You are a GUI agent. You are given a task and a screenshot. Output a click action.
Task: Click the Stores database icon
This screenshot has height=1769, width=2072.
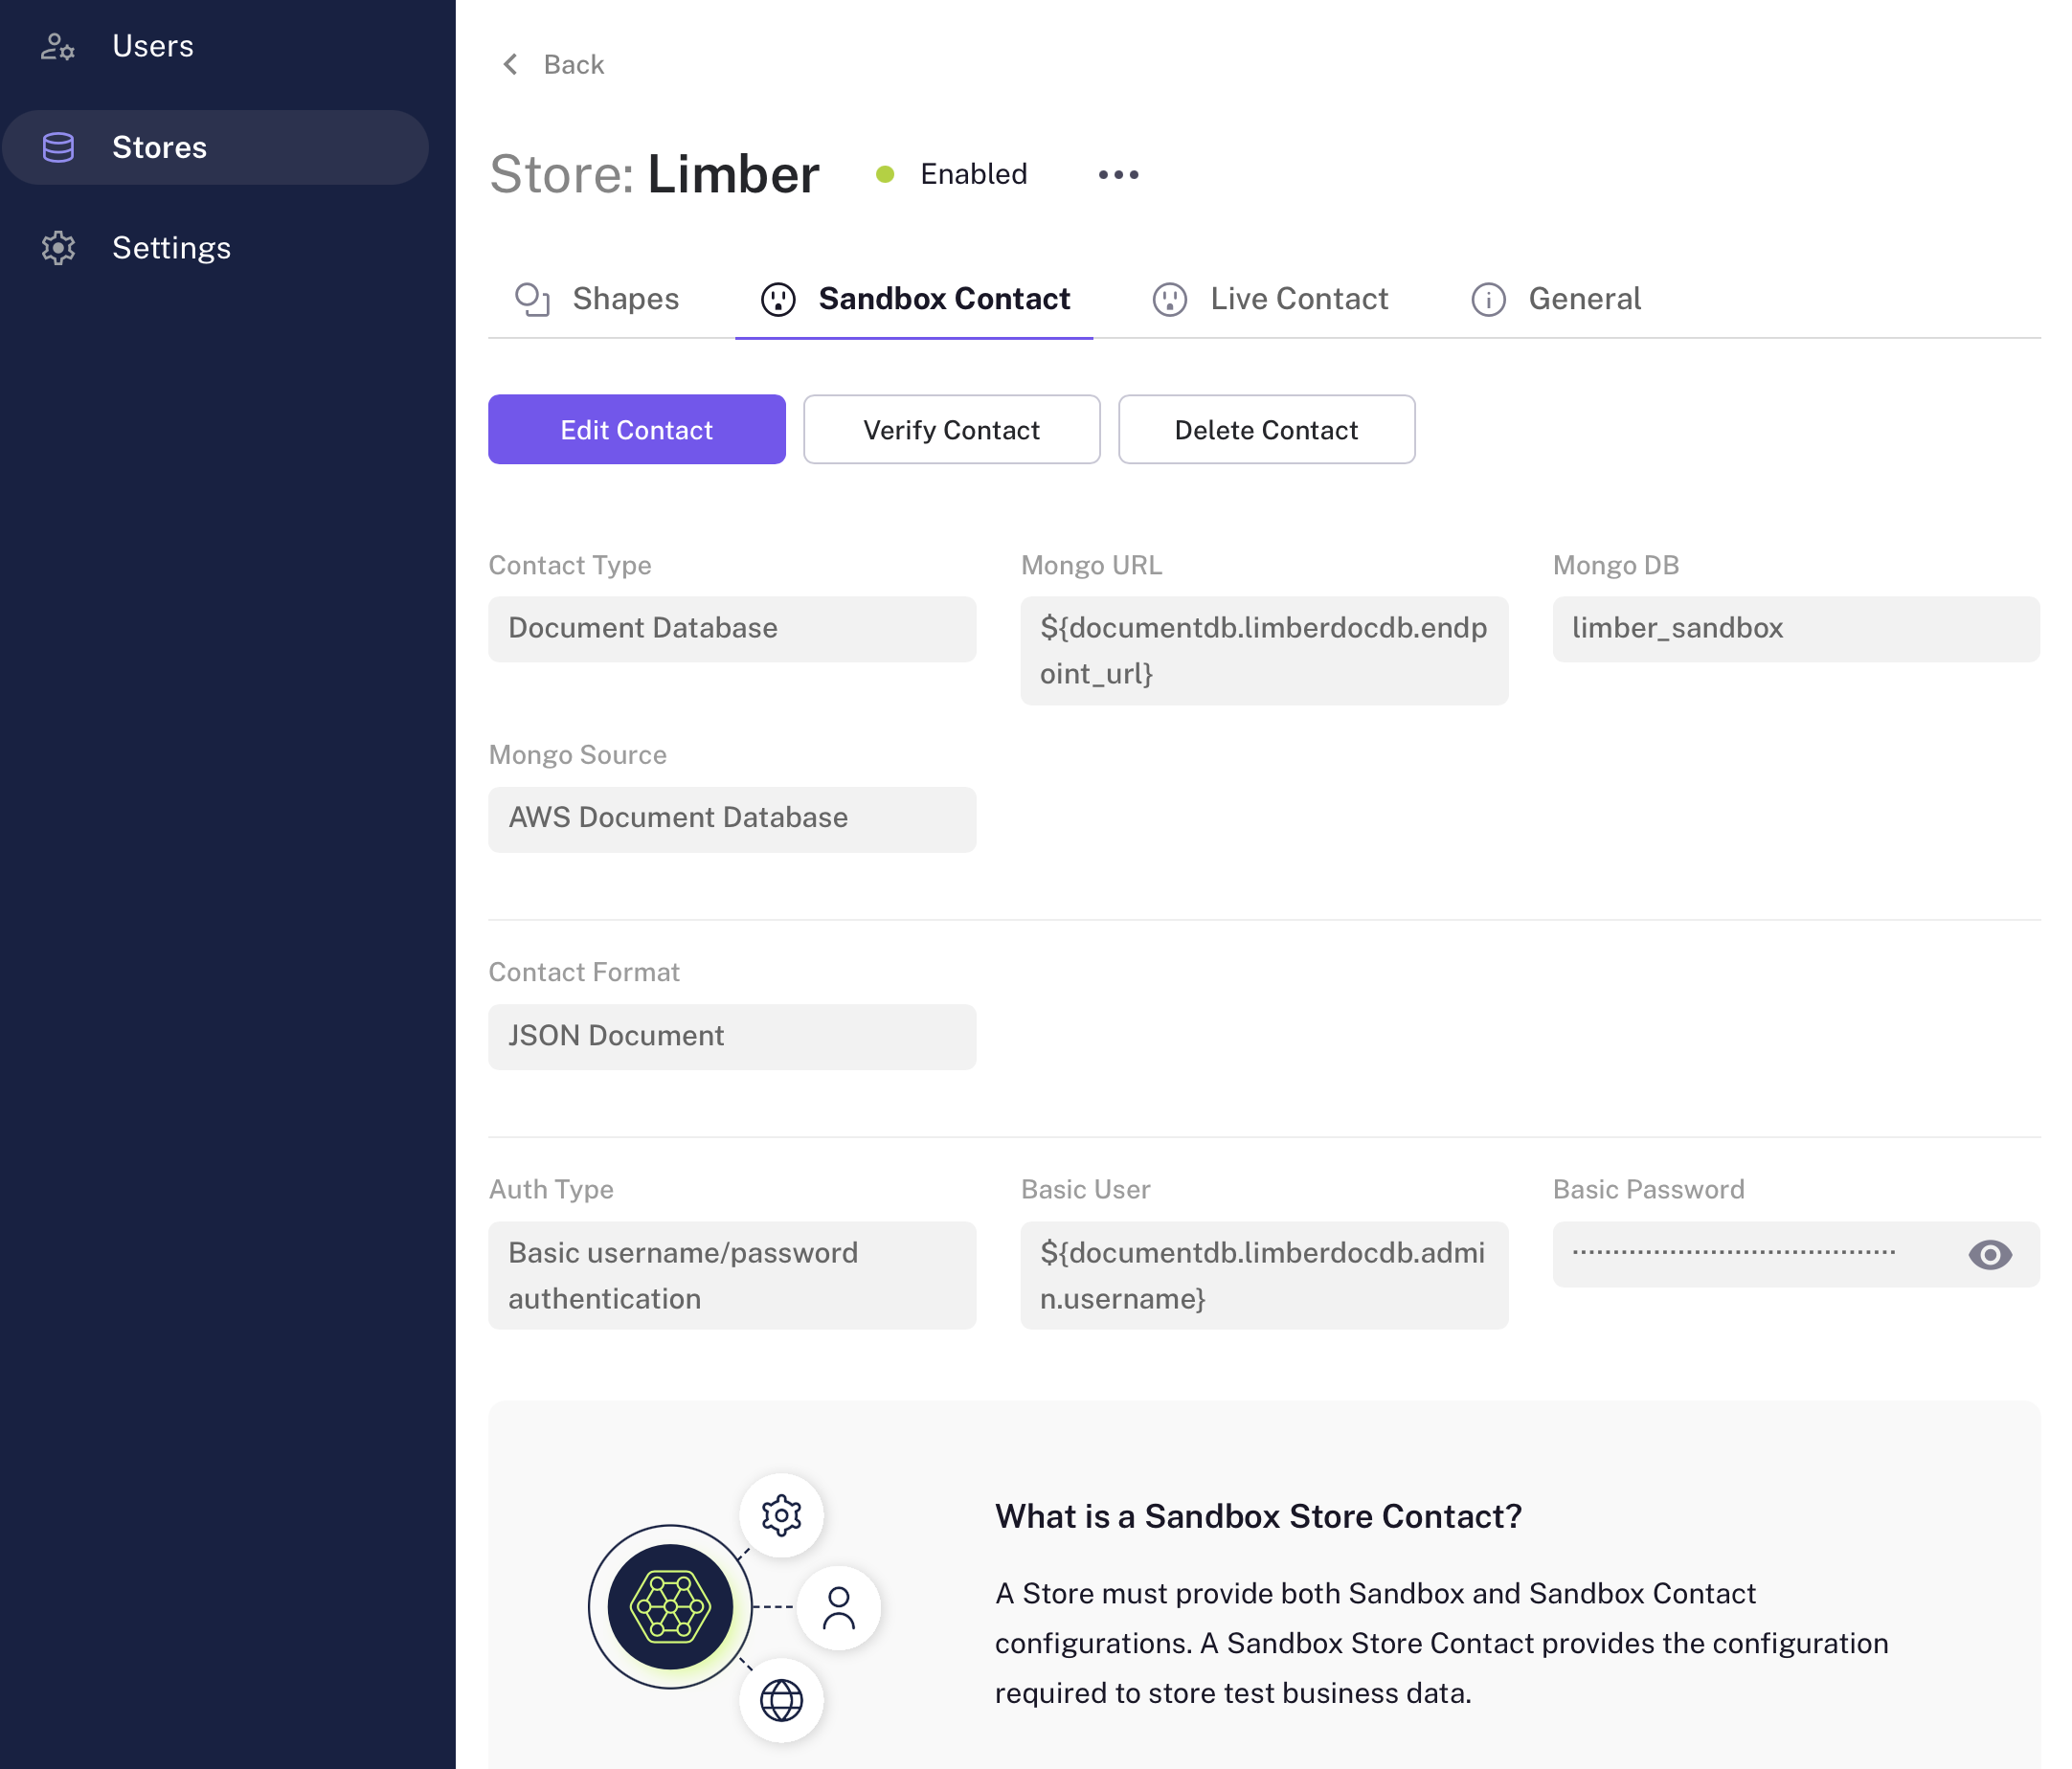[x=58, y=147]
